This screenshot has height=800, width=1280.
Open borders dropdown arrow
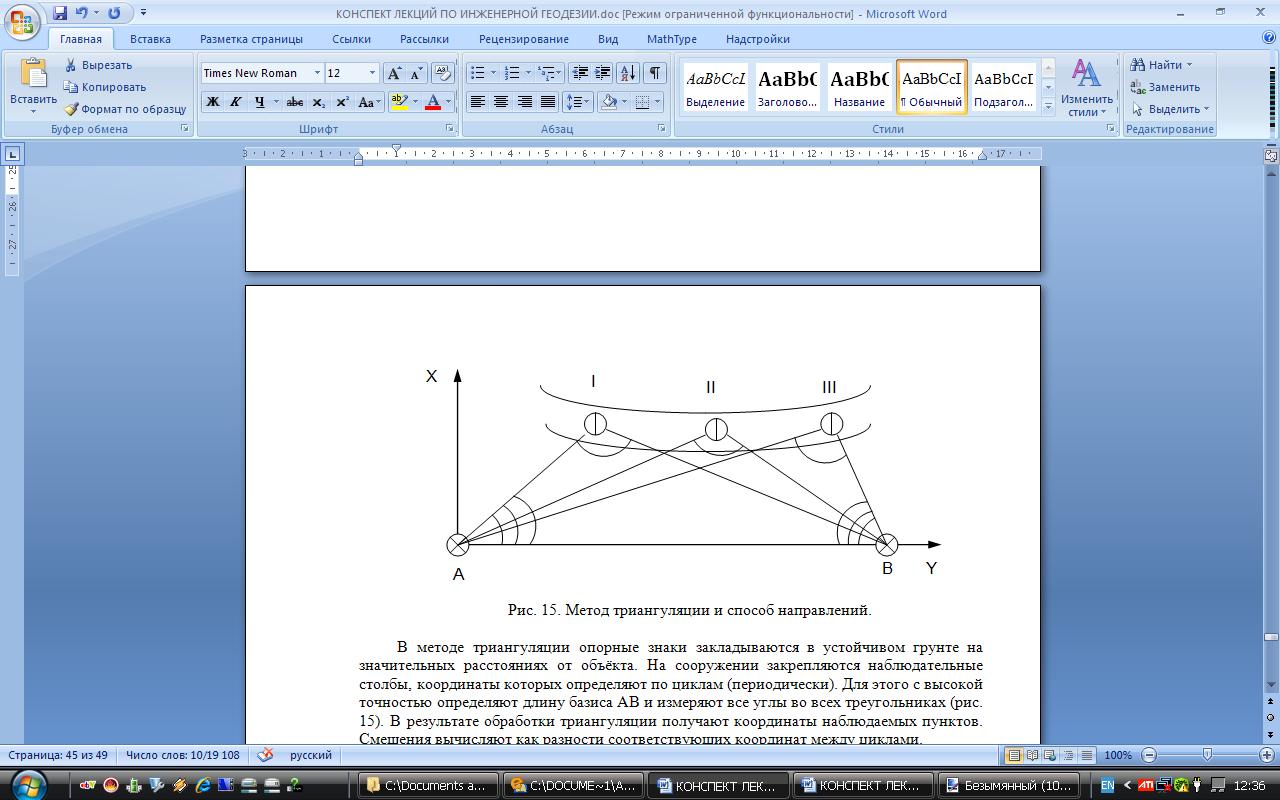tap(657, 102)
